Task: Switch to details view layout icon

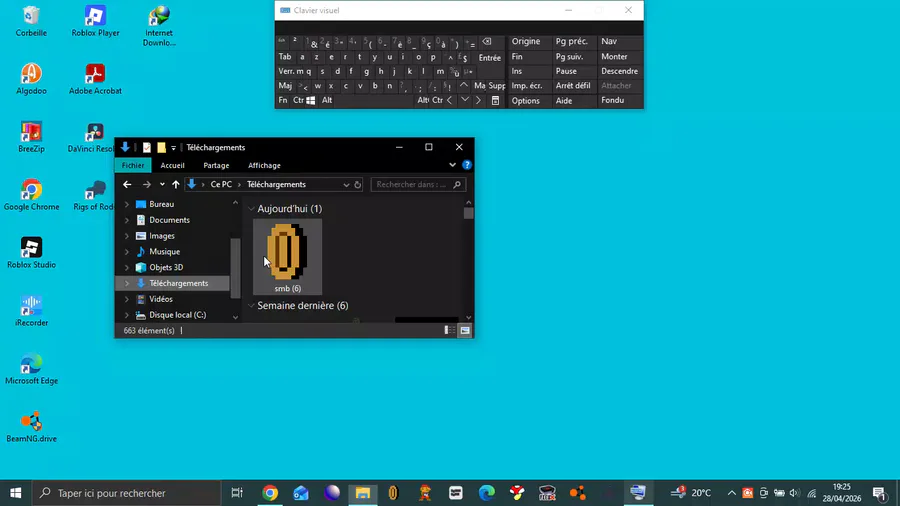Action: [449, 330]
